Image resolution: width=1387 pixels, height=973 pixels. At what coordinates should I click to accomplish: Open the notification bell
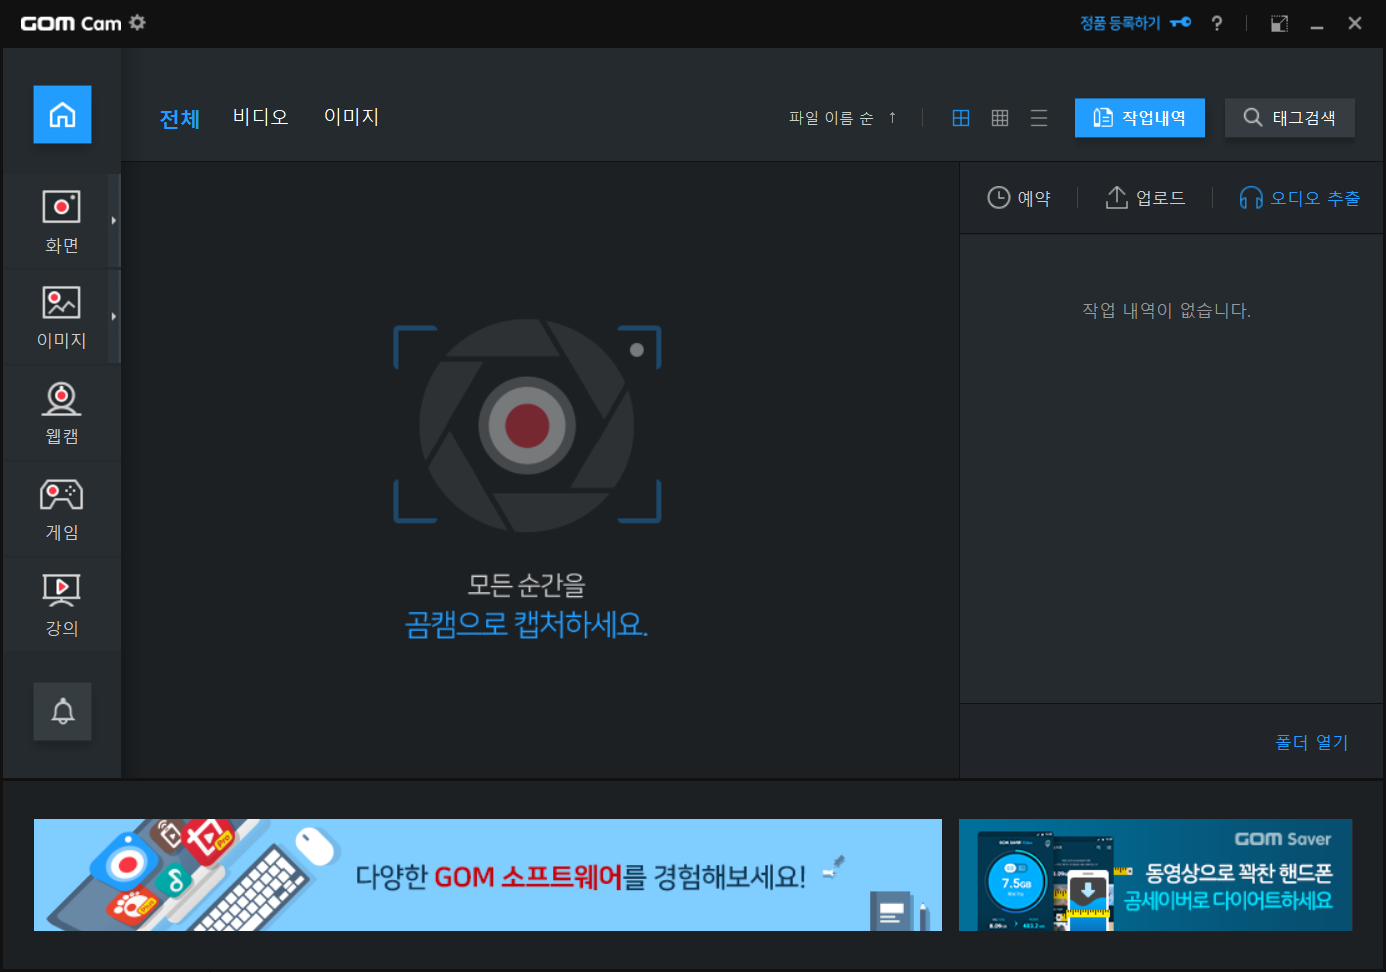(x=62, y=711)
